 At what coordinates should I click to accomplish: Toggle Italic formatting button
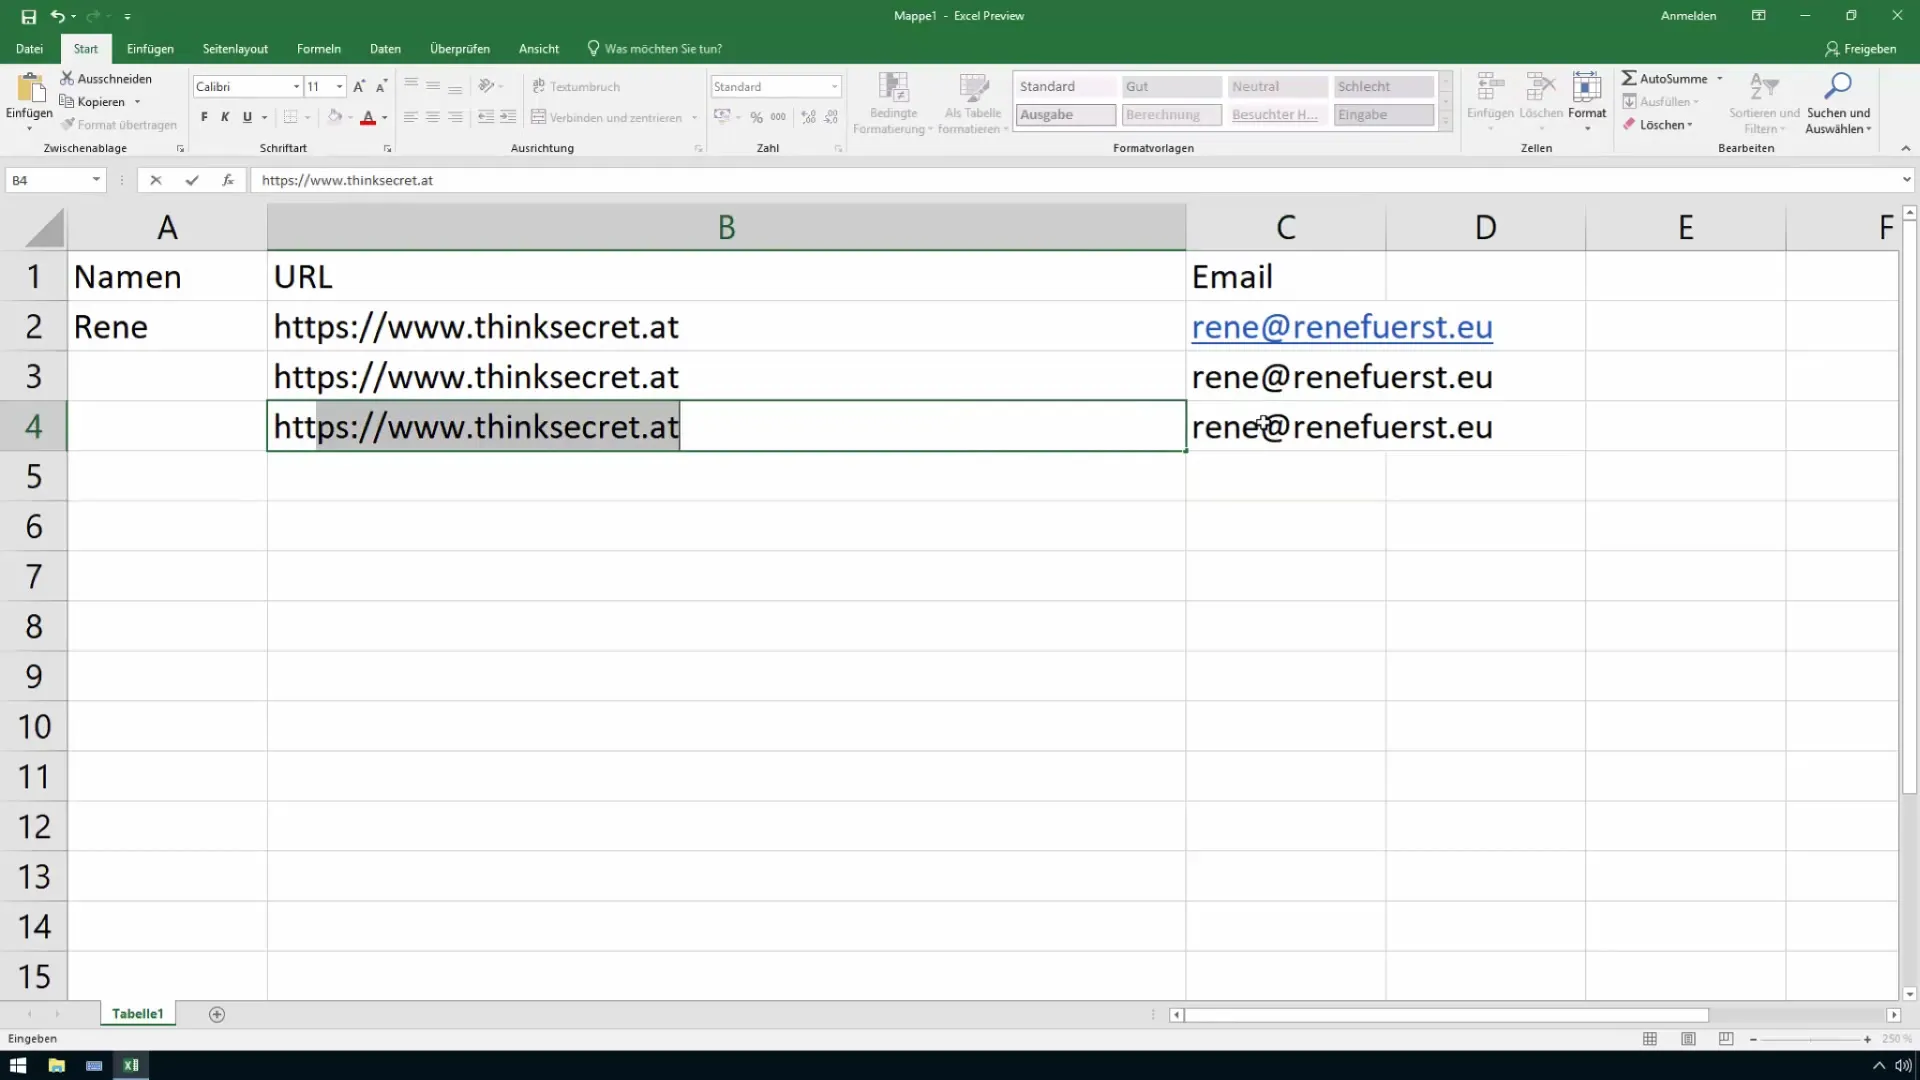[224, 117]
